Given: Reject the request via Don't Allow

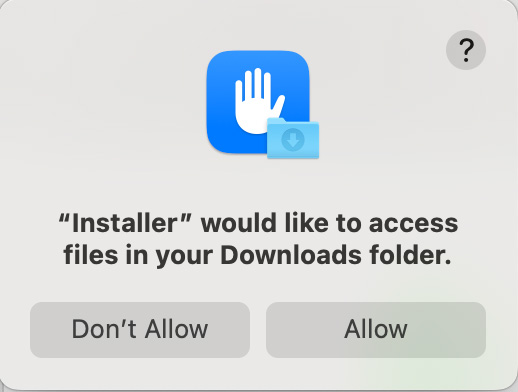Looking at the screenshot, I should [140, 330].
